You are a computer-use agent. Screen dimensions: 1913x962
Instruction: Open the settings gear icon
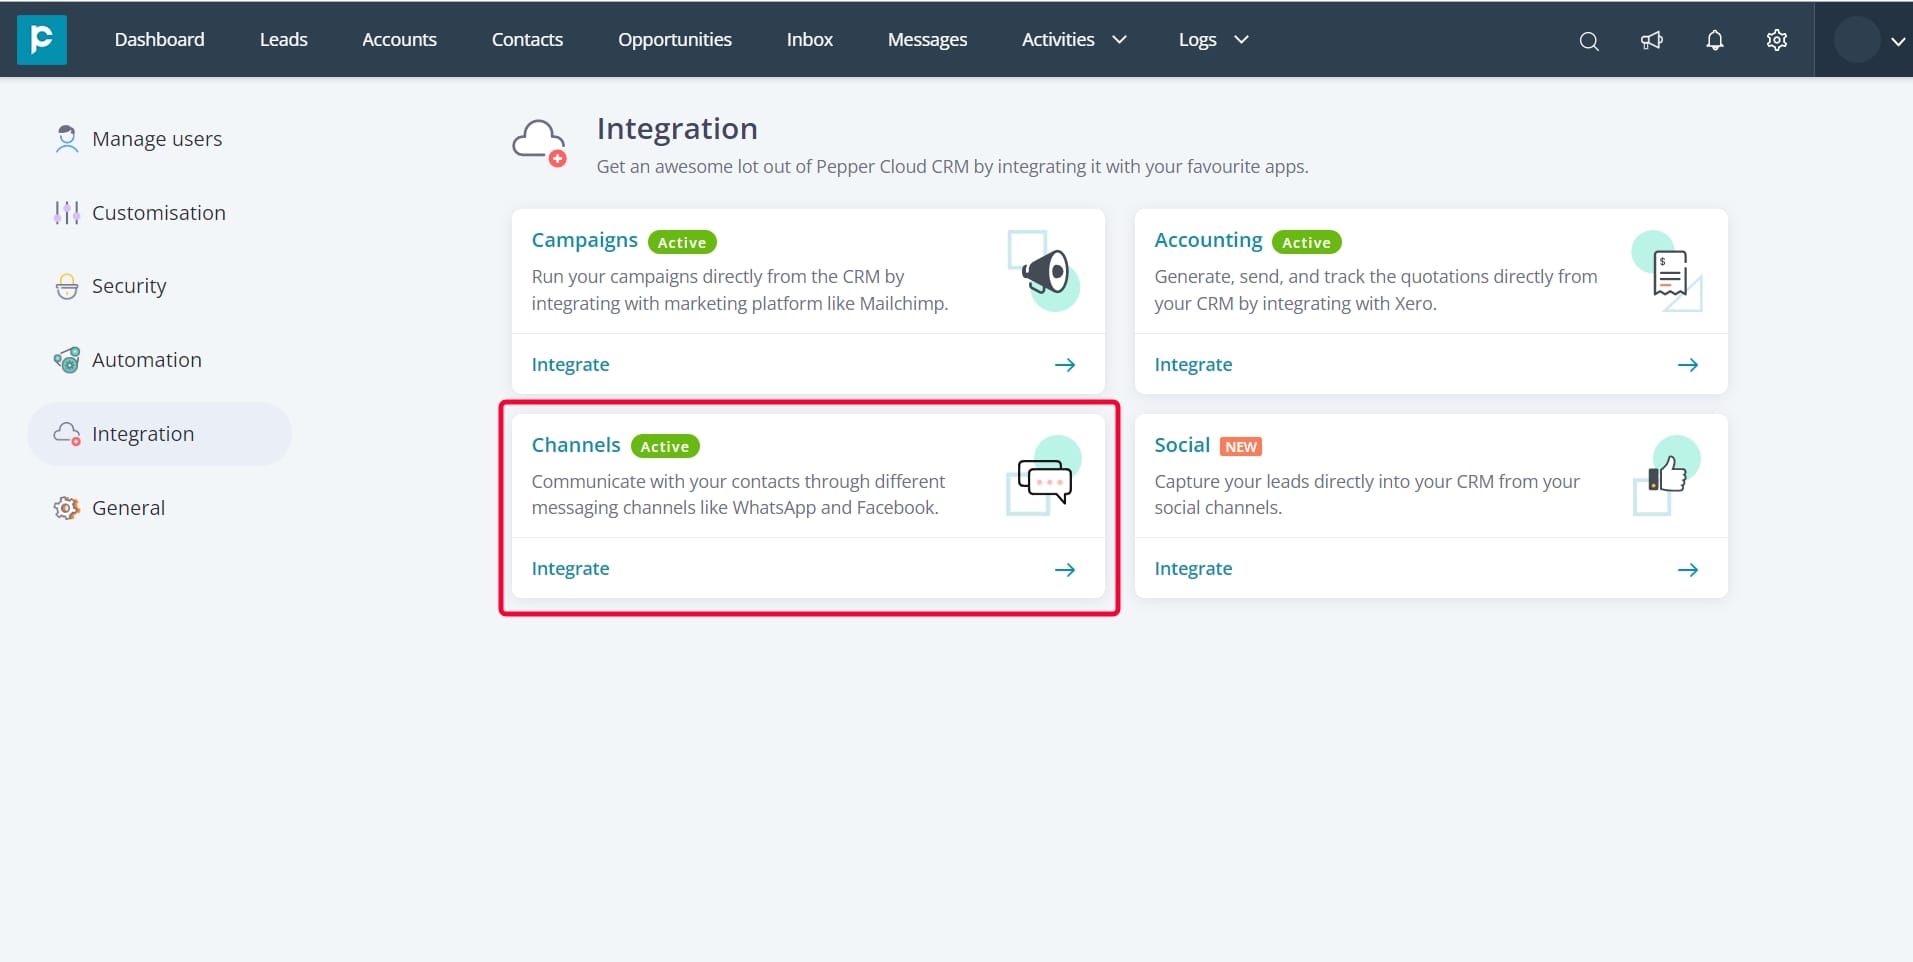(1776, 40)
